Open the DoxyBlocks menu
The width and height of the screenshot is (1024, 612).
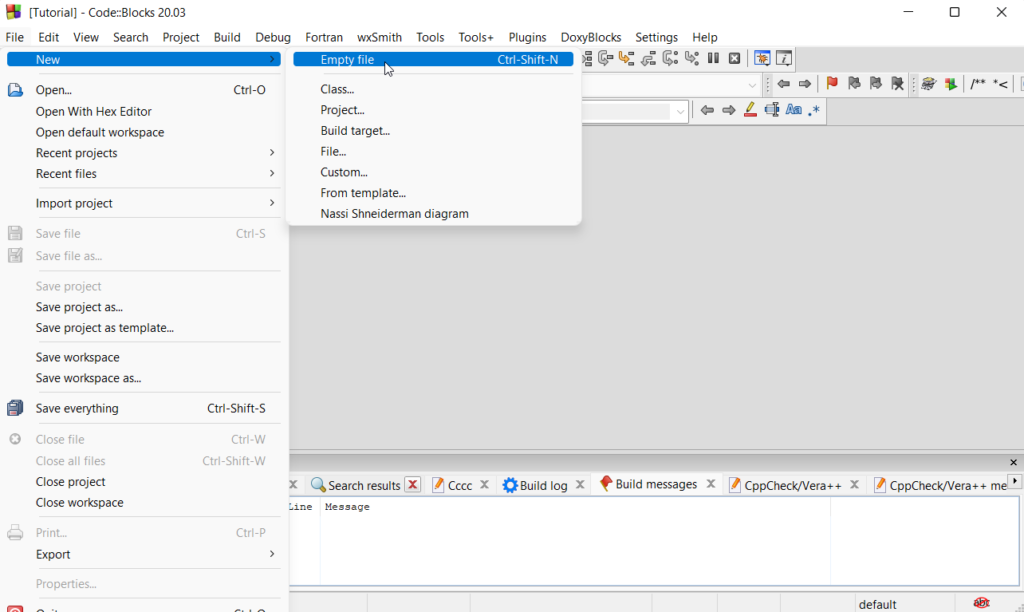click(x=591, y=37)
